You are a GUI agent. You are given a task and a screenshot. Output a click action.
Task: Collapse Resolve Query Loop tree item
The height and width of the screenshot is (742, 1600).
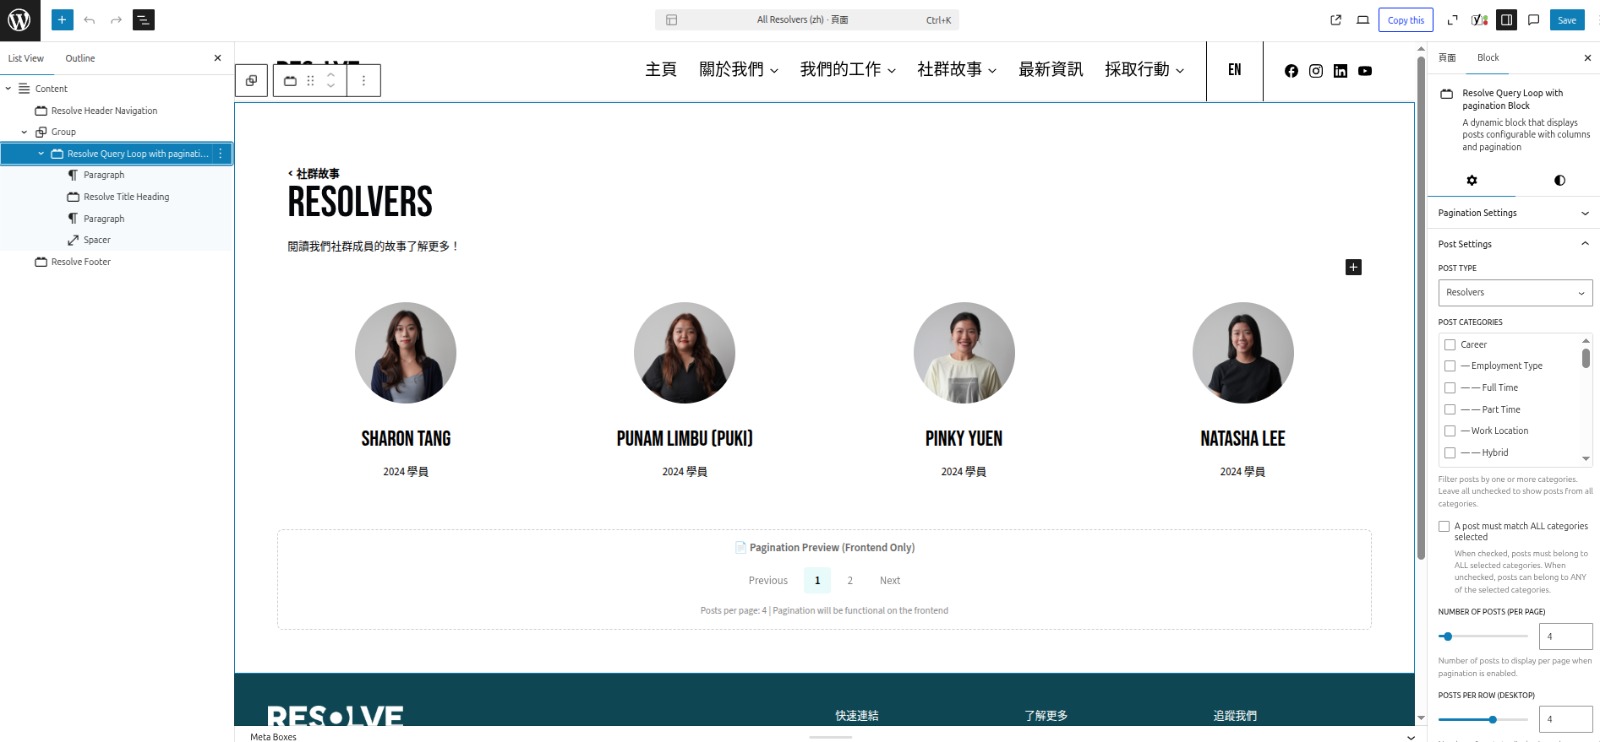pyautogui.click(x=41, y=154)
